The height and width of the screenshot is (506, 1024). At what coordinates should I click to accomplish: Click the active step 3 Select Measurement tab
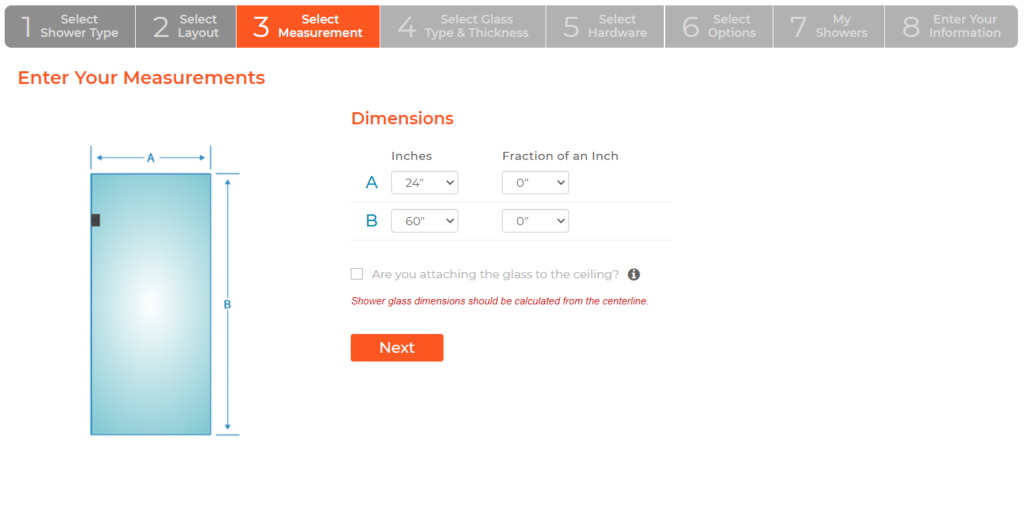point(308,26)
